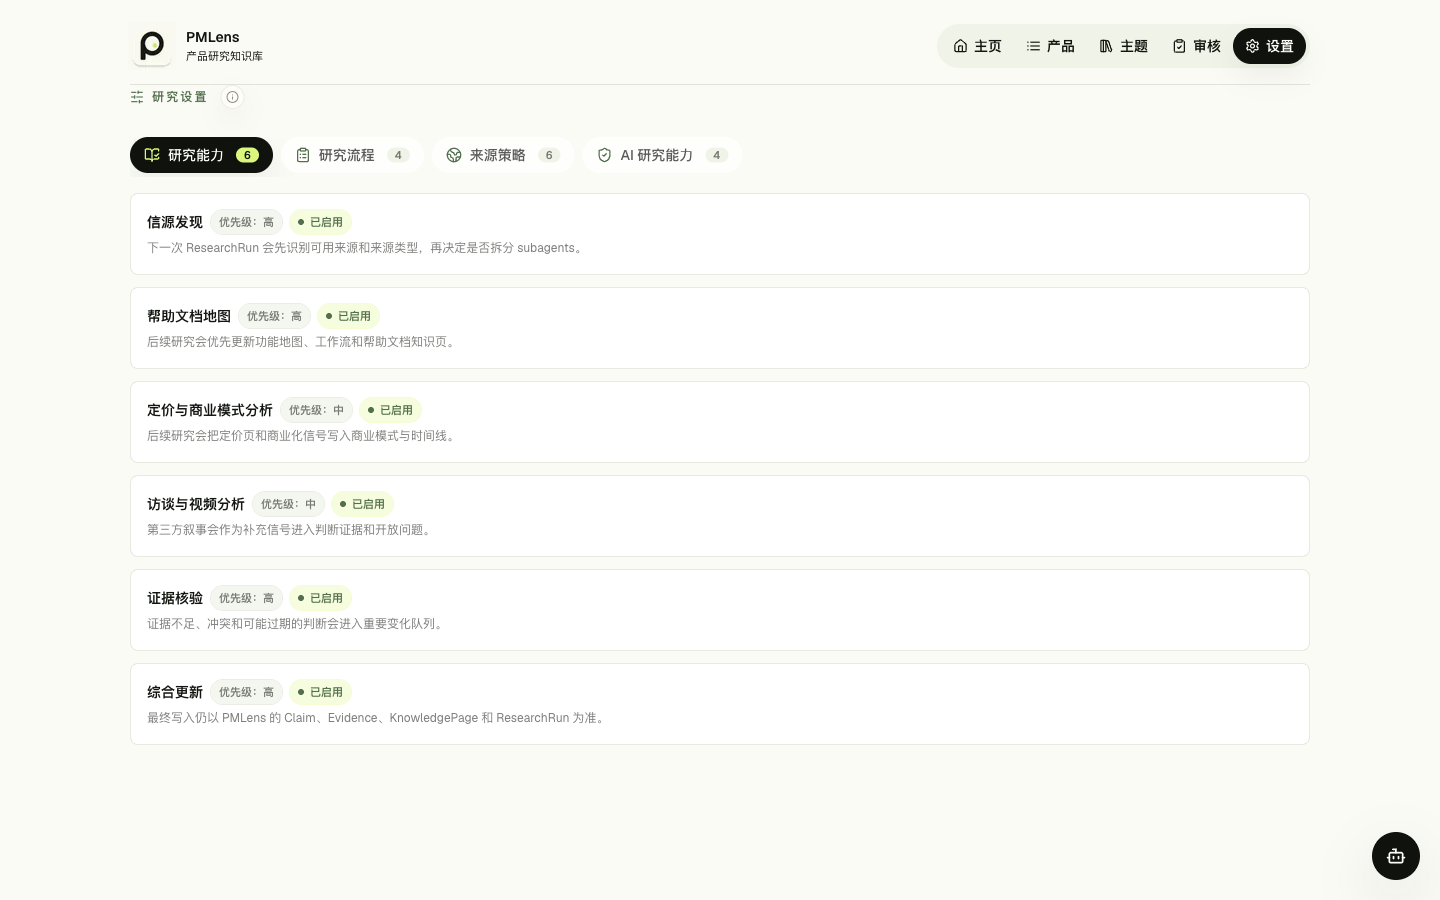Toggle 已启用 status for 证据核验
This screenshot has width=1440, height=900.
click(320, 598)
